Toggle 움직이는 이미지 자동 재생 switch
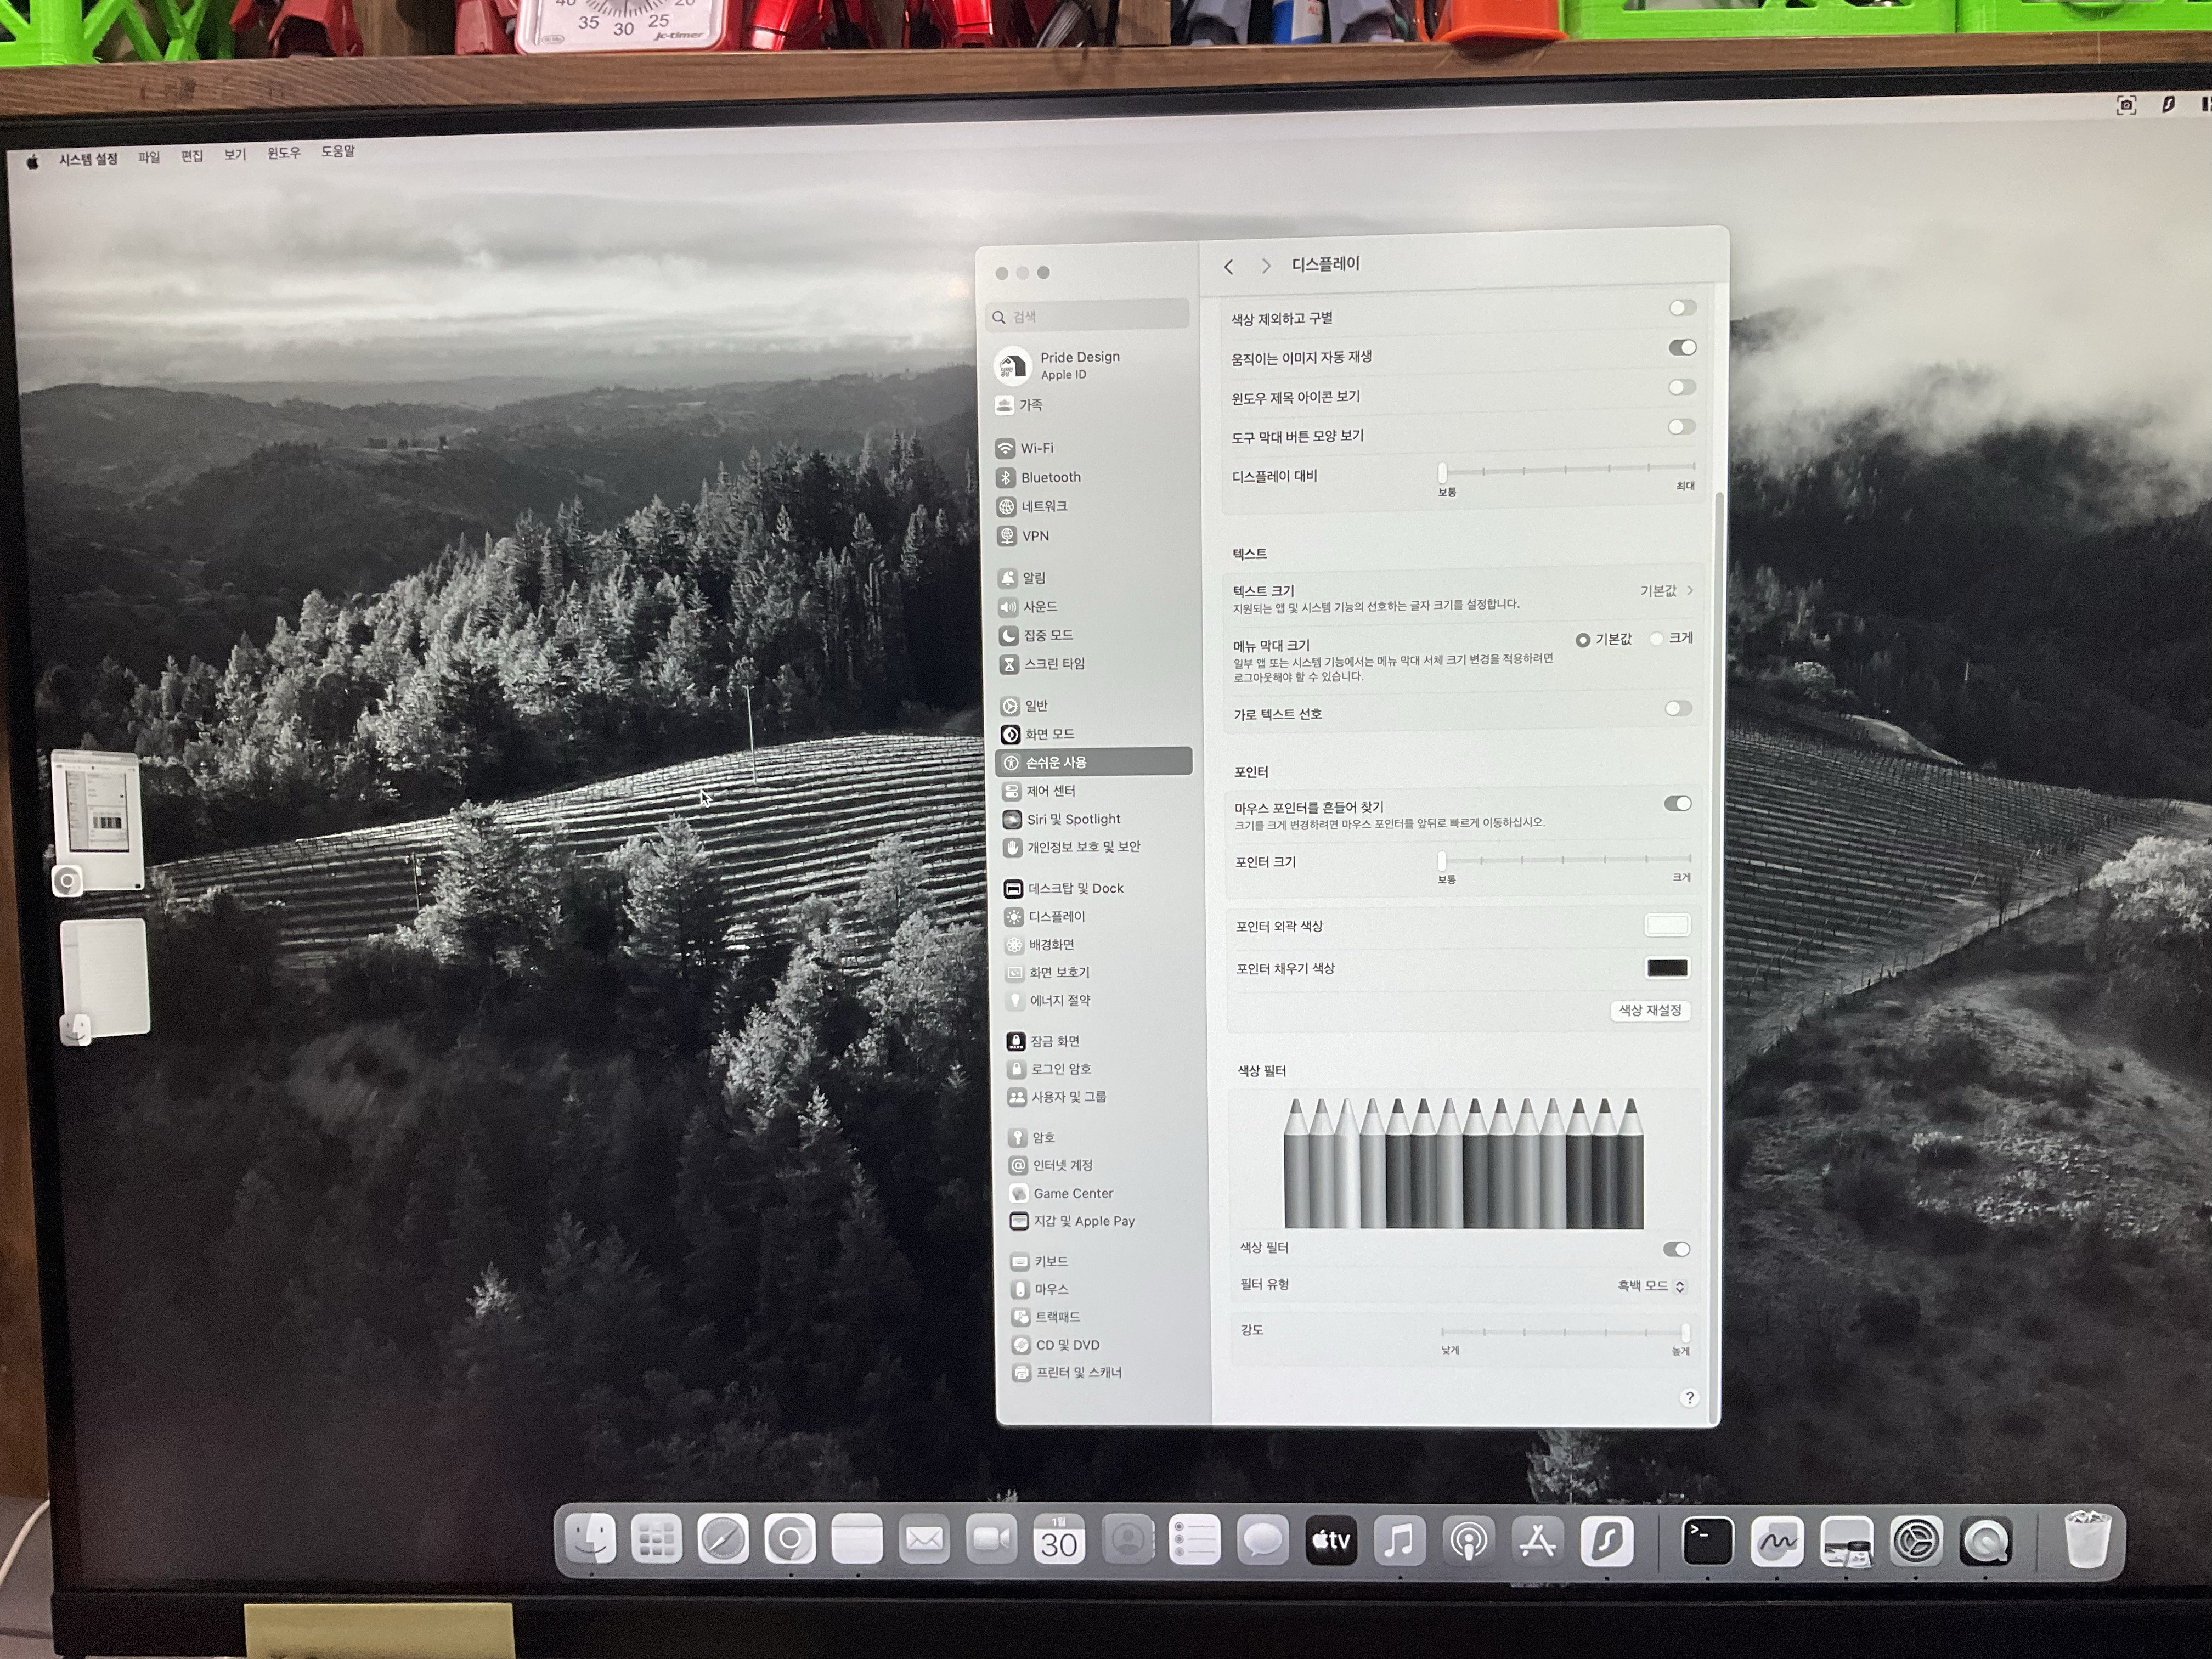Viewport: 2212px width, 1659px height. tap(1682, 347)
